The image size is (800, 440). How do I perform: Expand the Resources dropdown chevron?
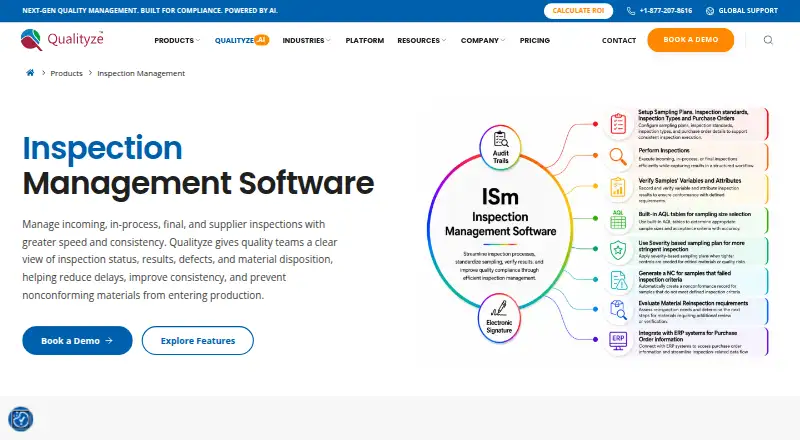(444, 40)
